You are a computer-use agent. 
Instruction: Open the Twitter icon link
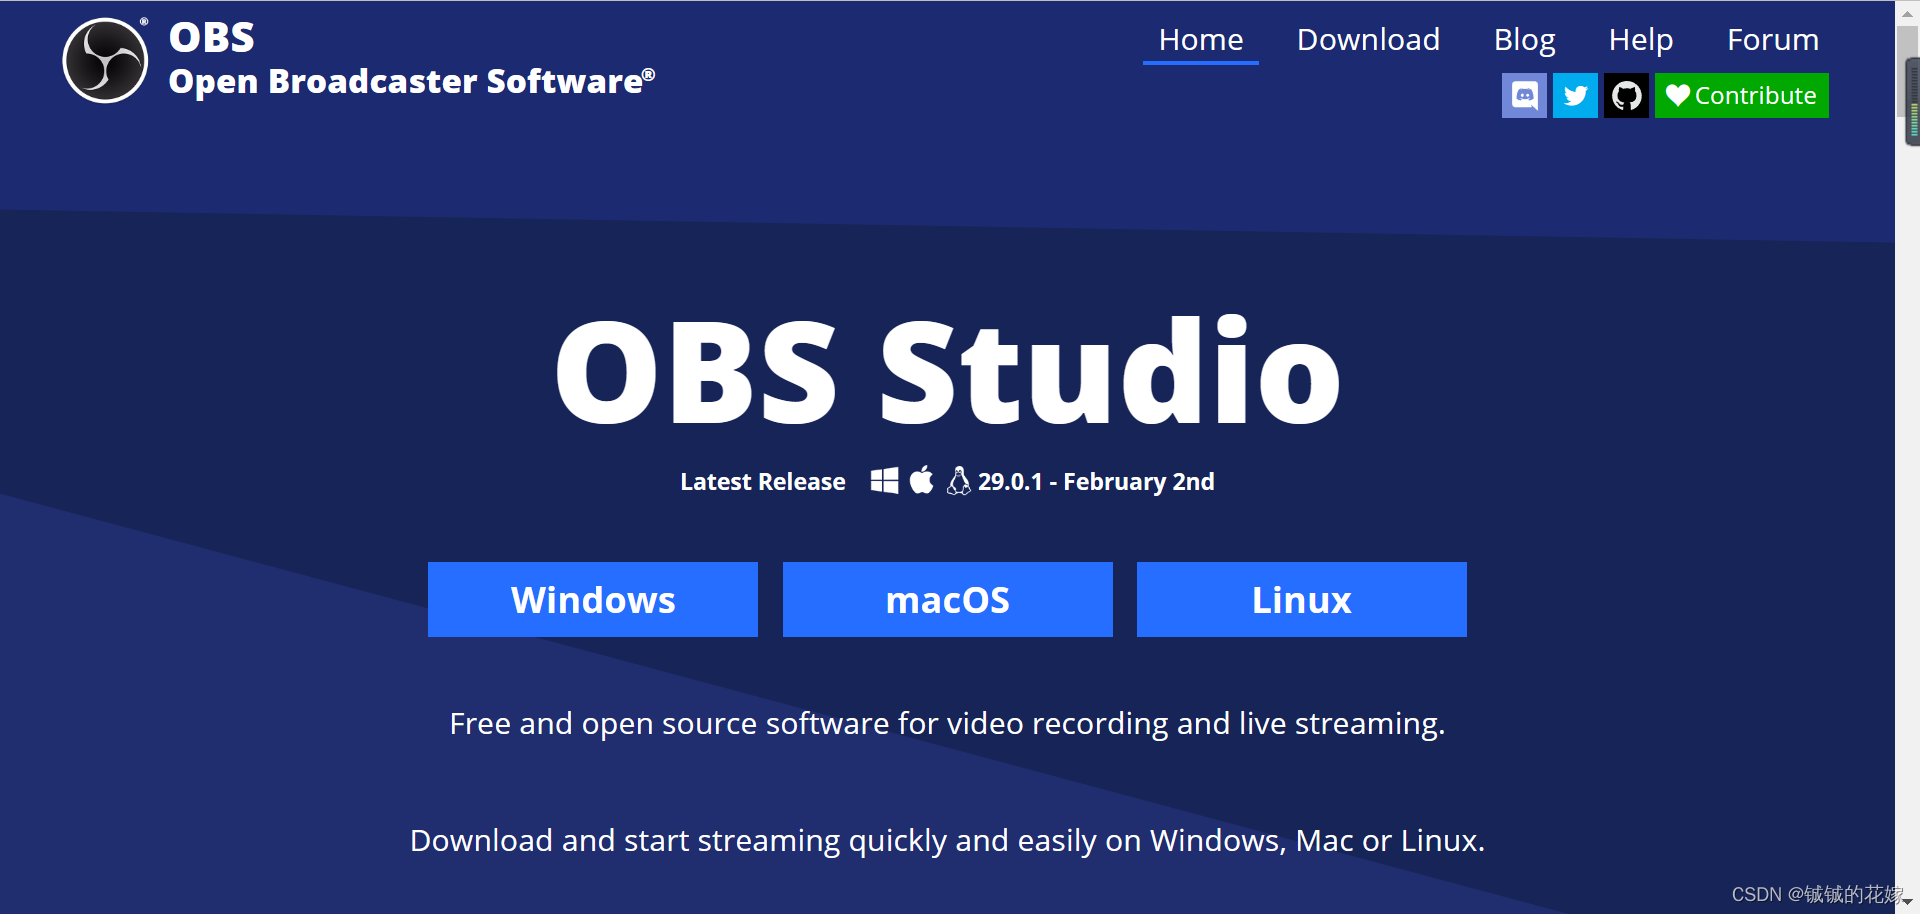[x=1575, y=95]
